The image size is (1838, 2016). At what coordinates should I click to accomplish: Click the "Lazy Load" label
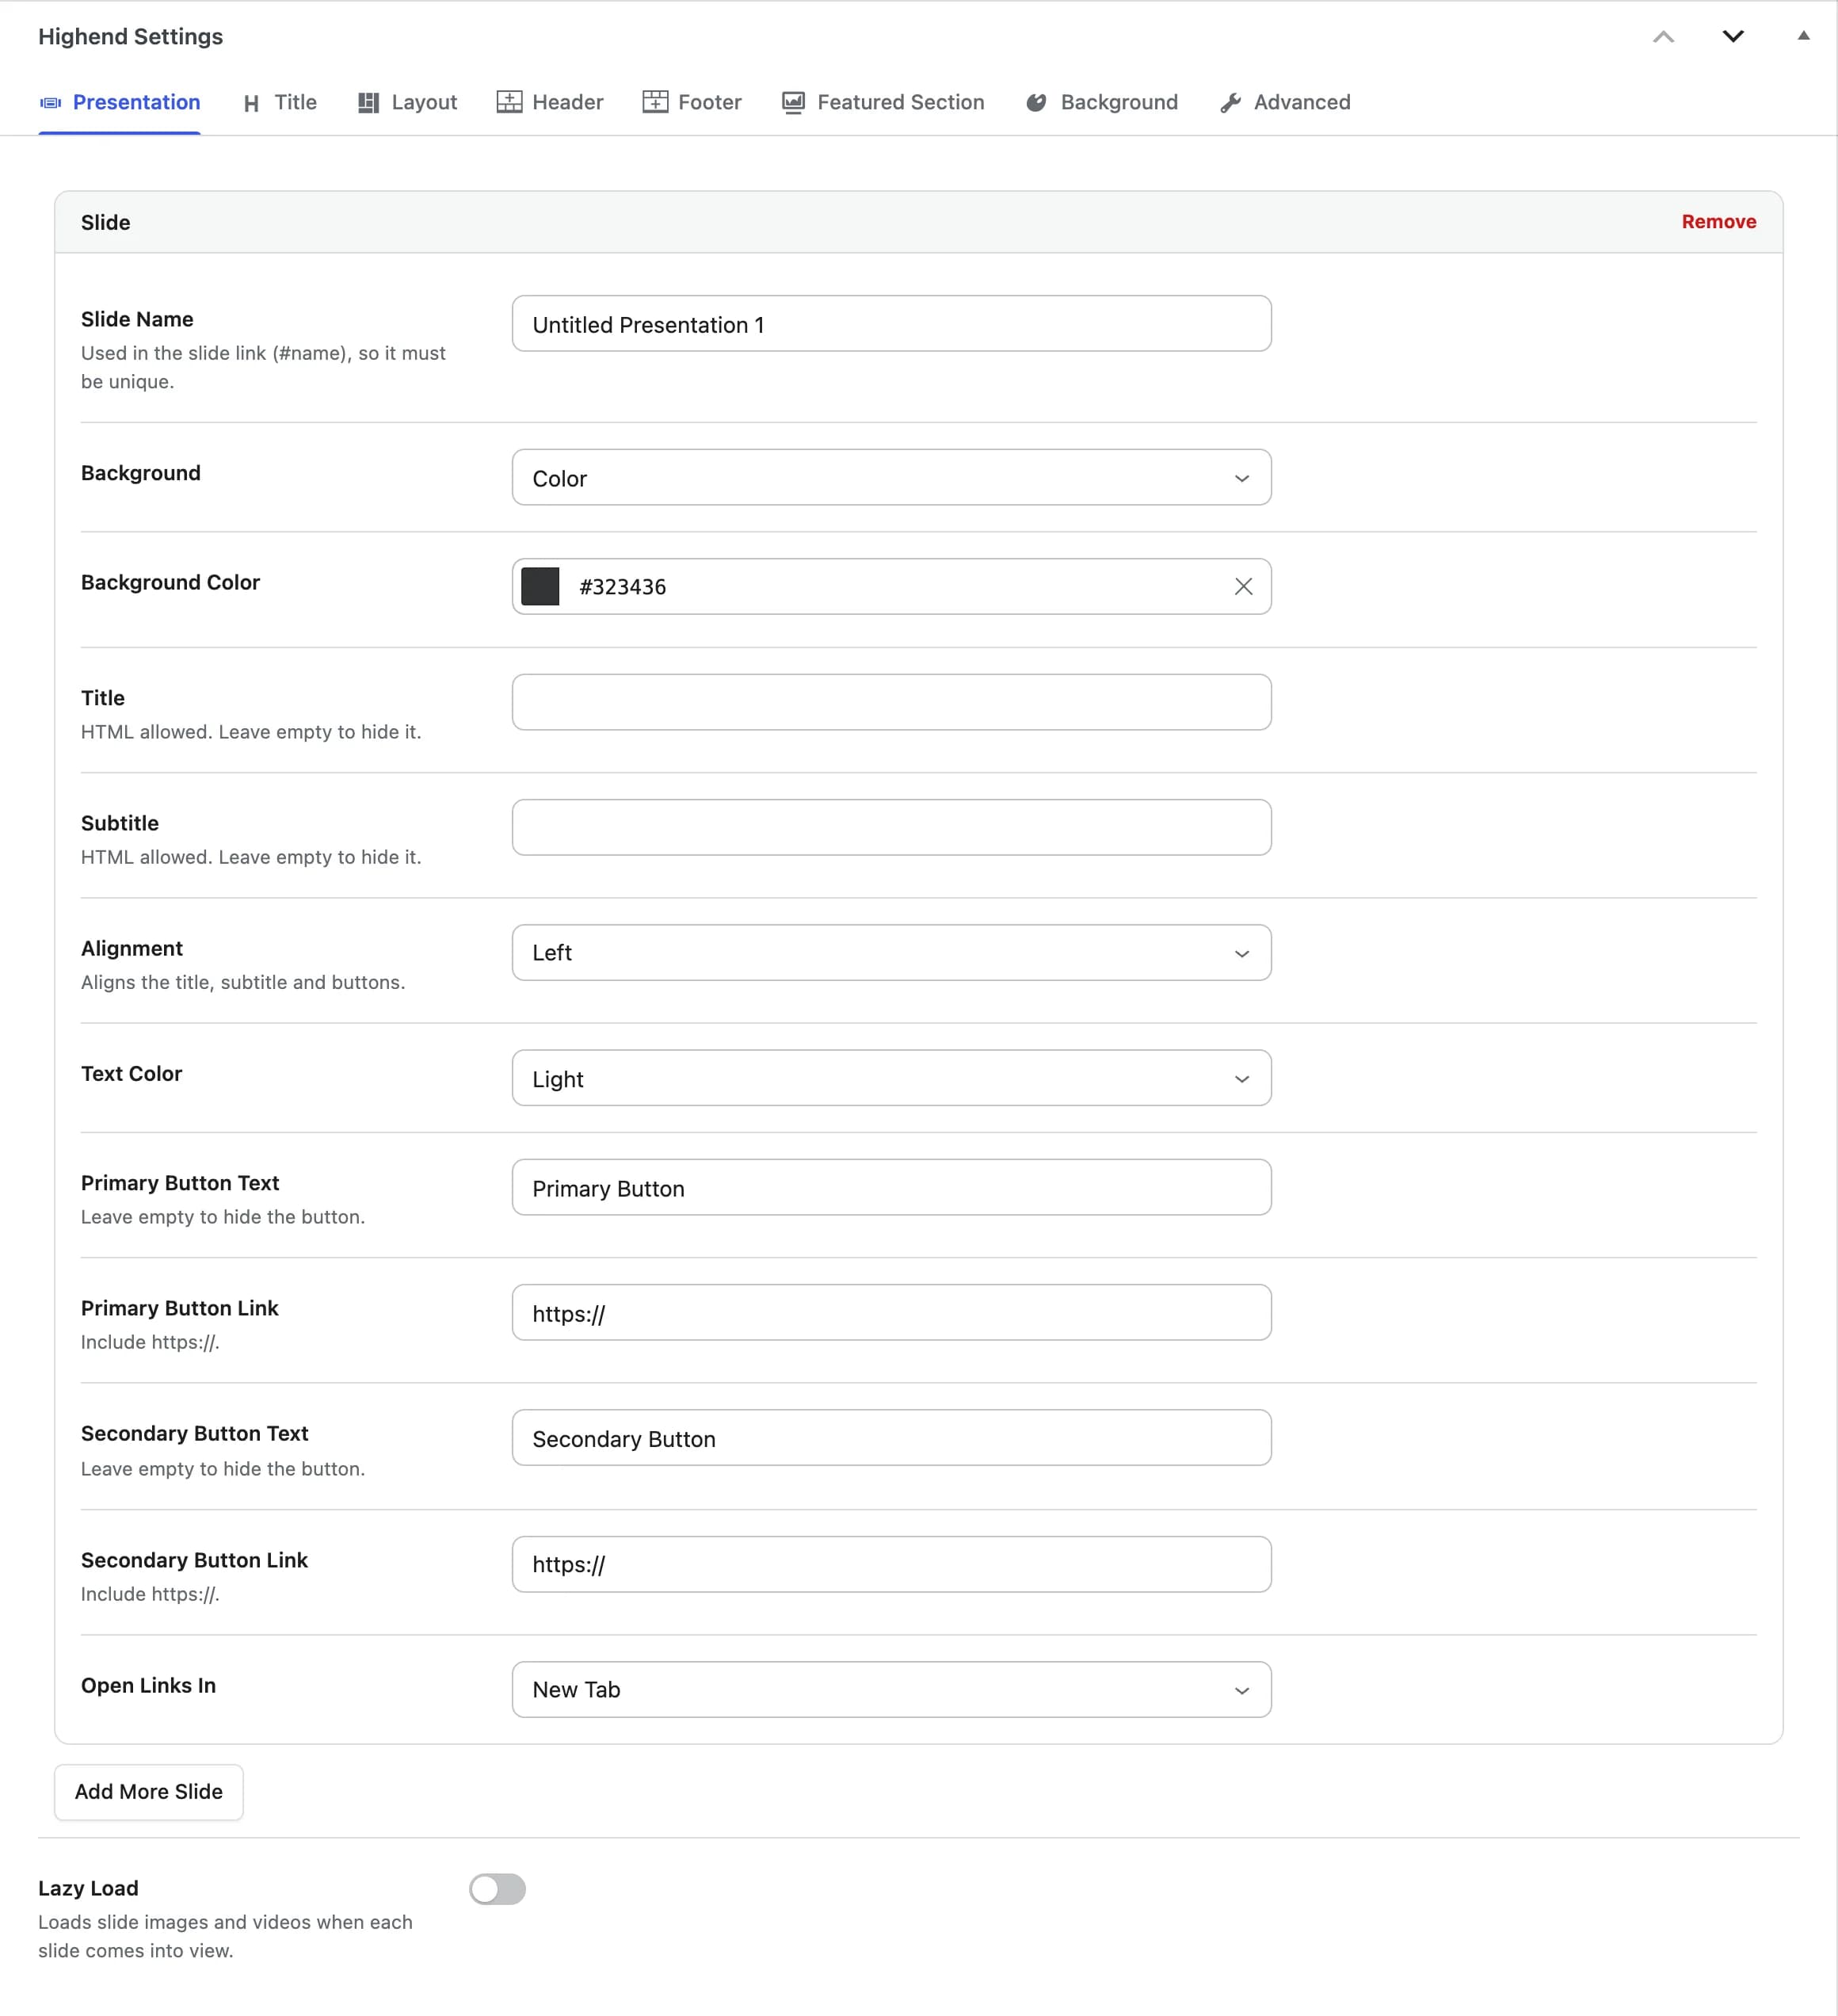(x=88, y=1888)
